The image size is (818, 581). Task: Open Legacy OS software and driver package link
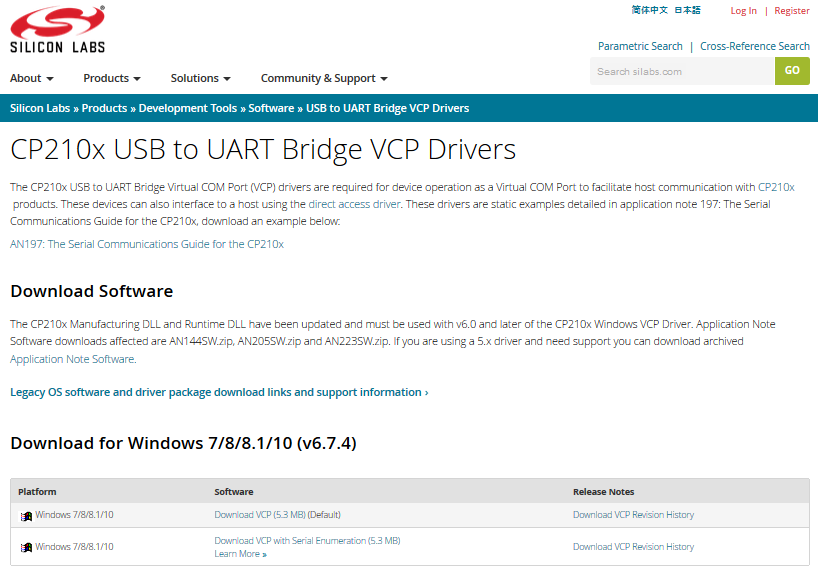pos(219,392)
